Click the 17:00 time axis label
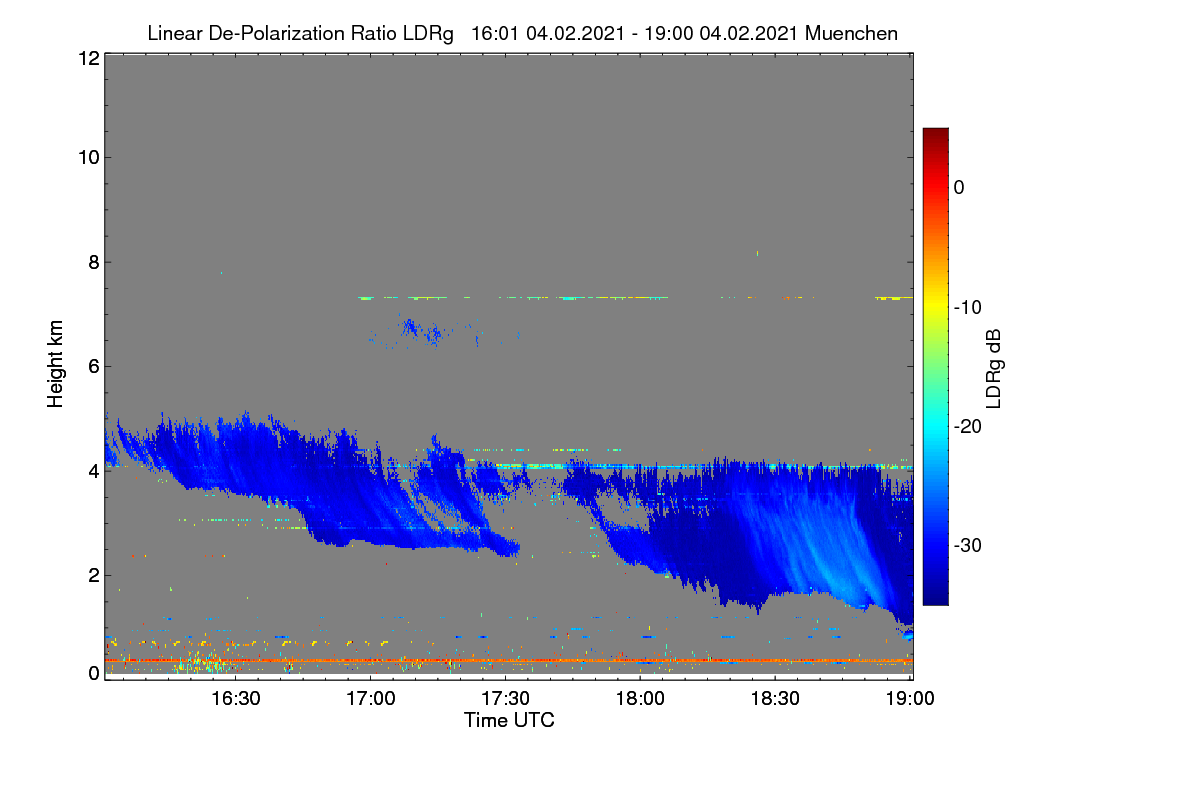Screen dimensions: 1200x800 (370, 698)
